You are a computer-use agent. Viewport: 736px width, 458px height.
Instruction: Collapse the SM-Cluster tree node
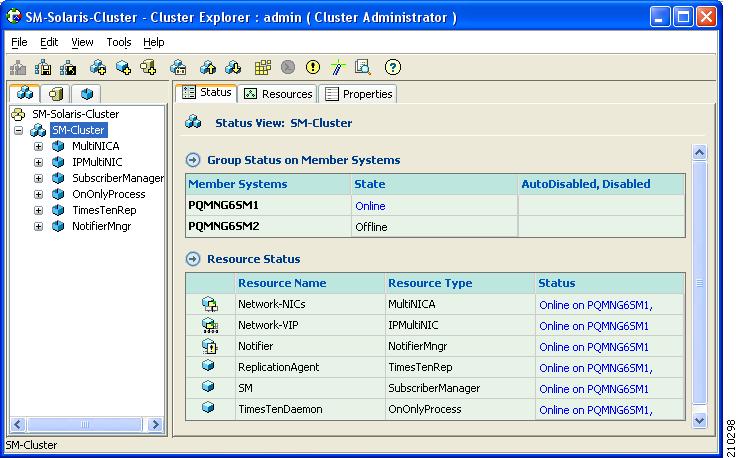point(19,130)
